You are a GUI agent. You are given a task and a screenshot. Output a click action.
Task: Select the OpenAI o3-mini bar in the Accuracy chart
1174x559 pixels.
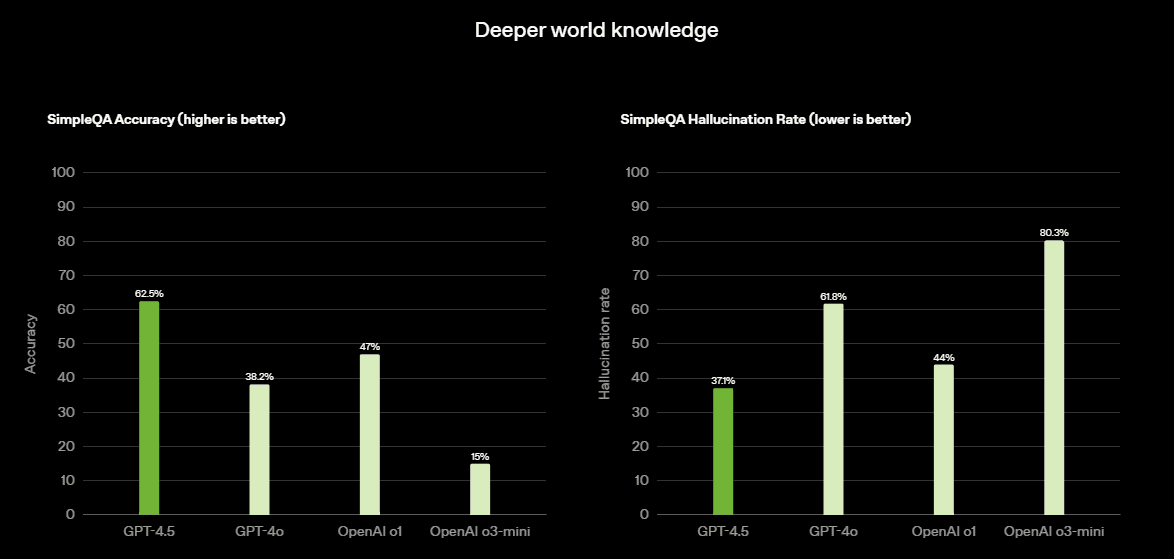[x=480, y=489]
